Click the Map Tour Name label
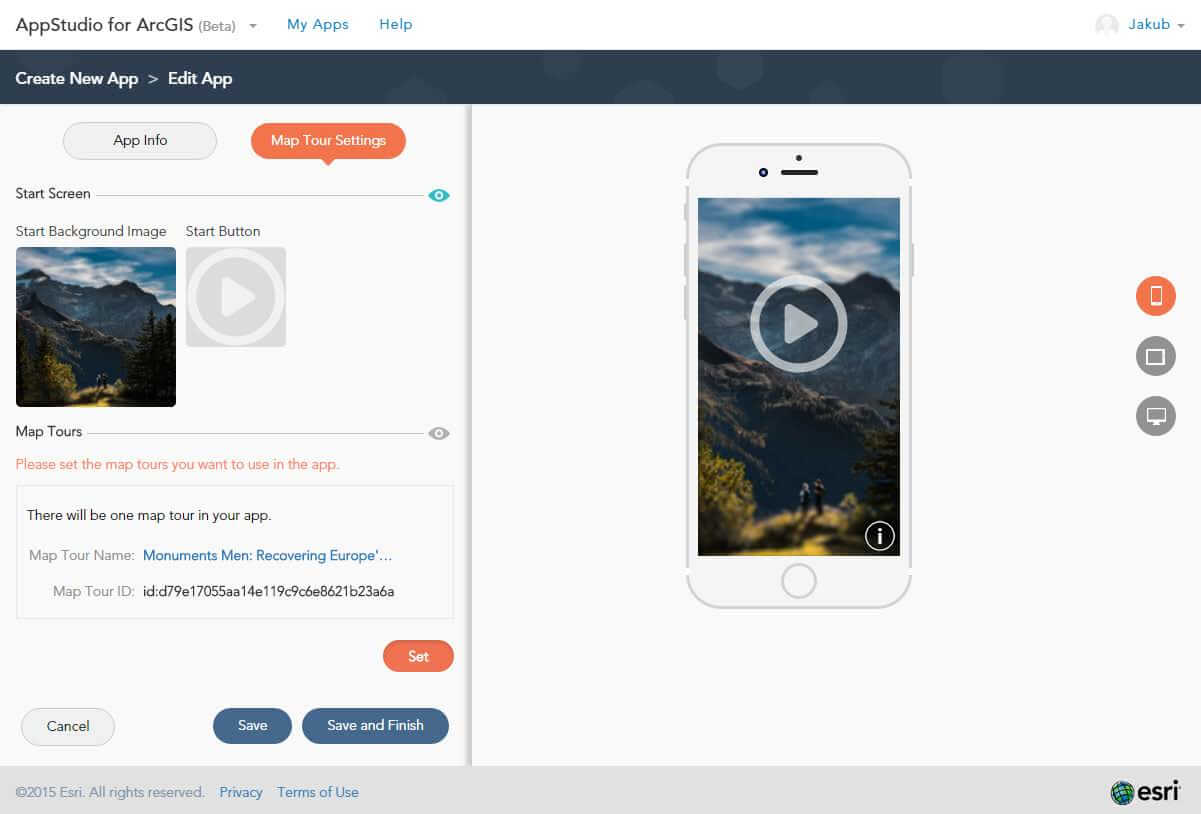 click(x=82, y=555)
